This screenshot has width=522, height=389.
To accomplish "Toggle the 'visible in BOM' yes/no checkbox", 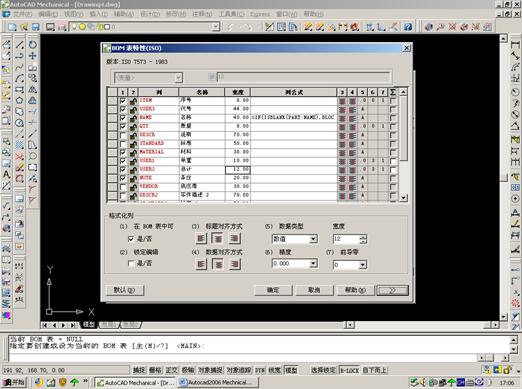I will (131, 239).
